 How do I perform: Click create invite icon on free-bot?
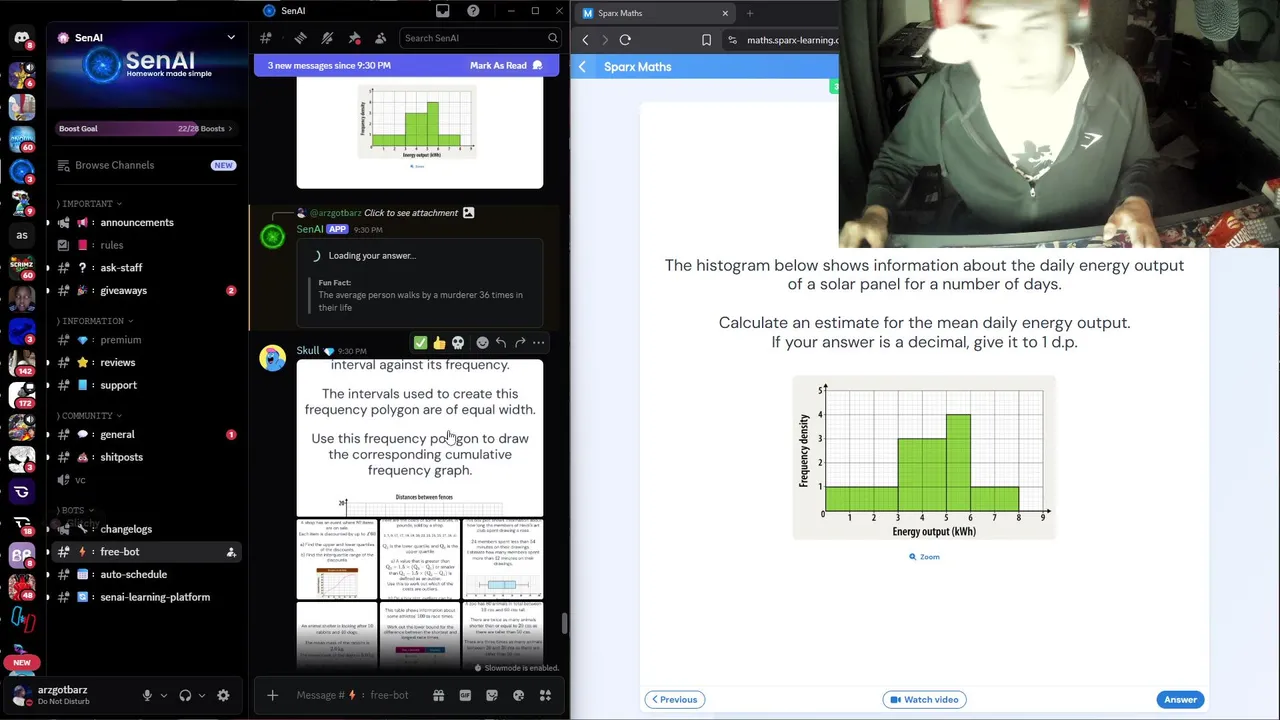pos(231,552)
